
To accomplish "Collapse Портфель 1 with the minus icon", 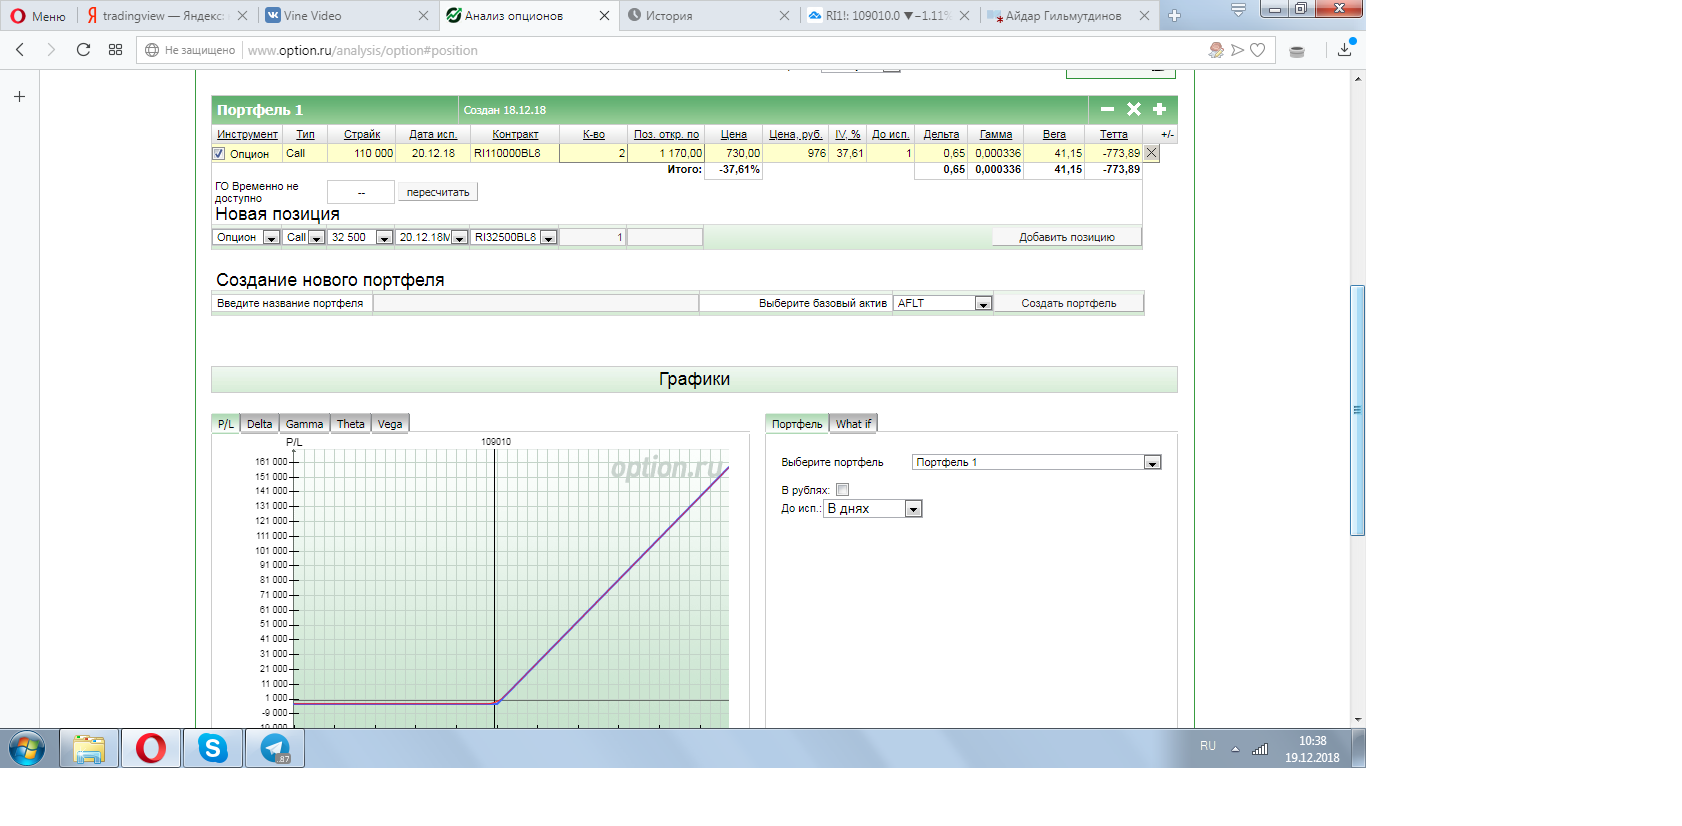I will (1107, 109).
